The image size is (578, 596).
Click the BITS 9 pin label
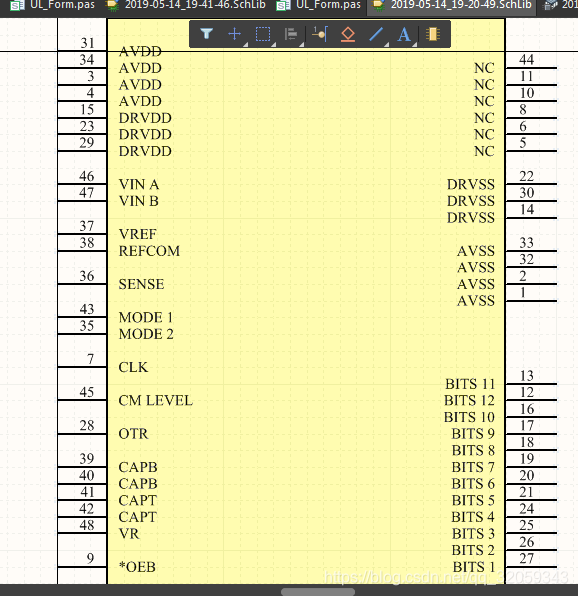[473, 434]
